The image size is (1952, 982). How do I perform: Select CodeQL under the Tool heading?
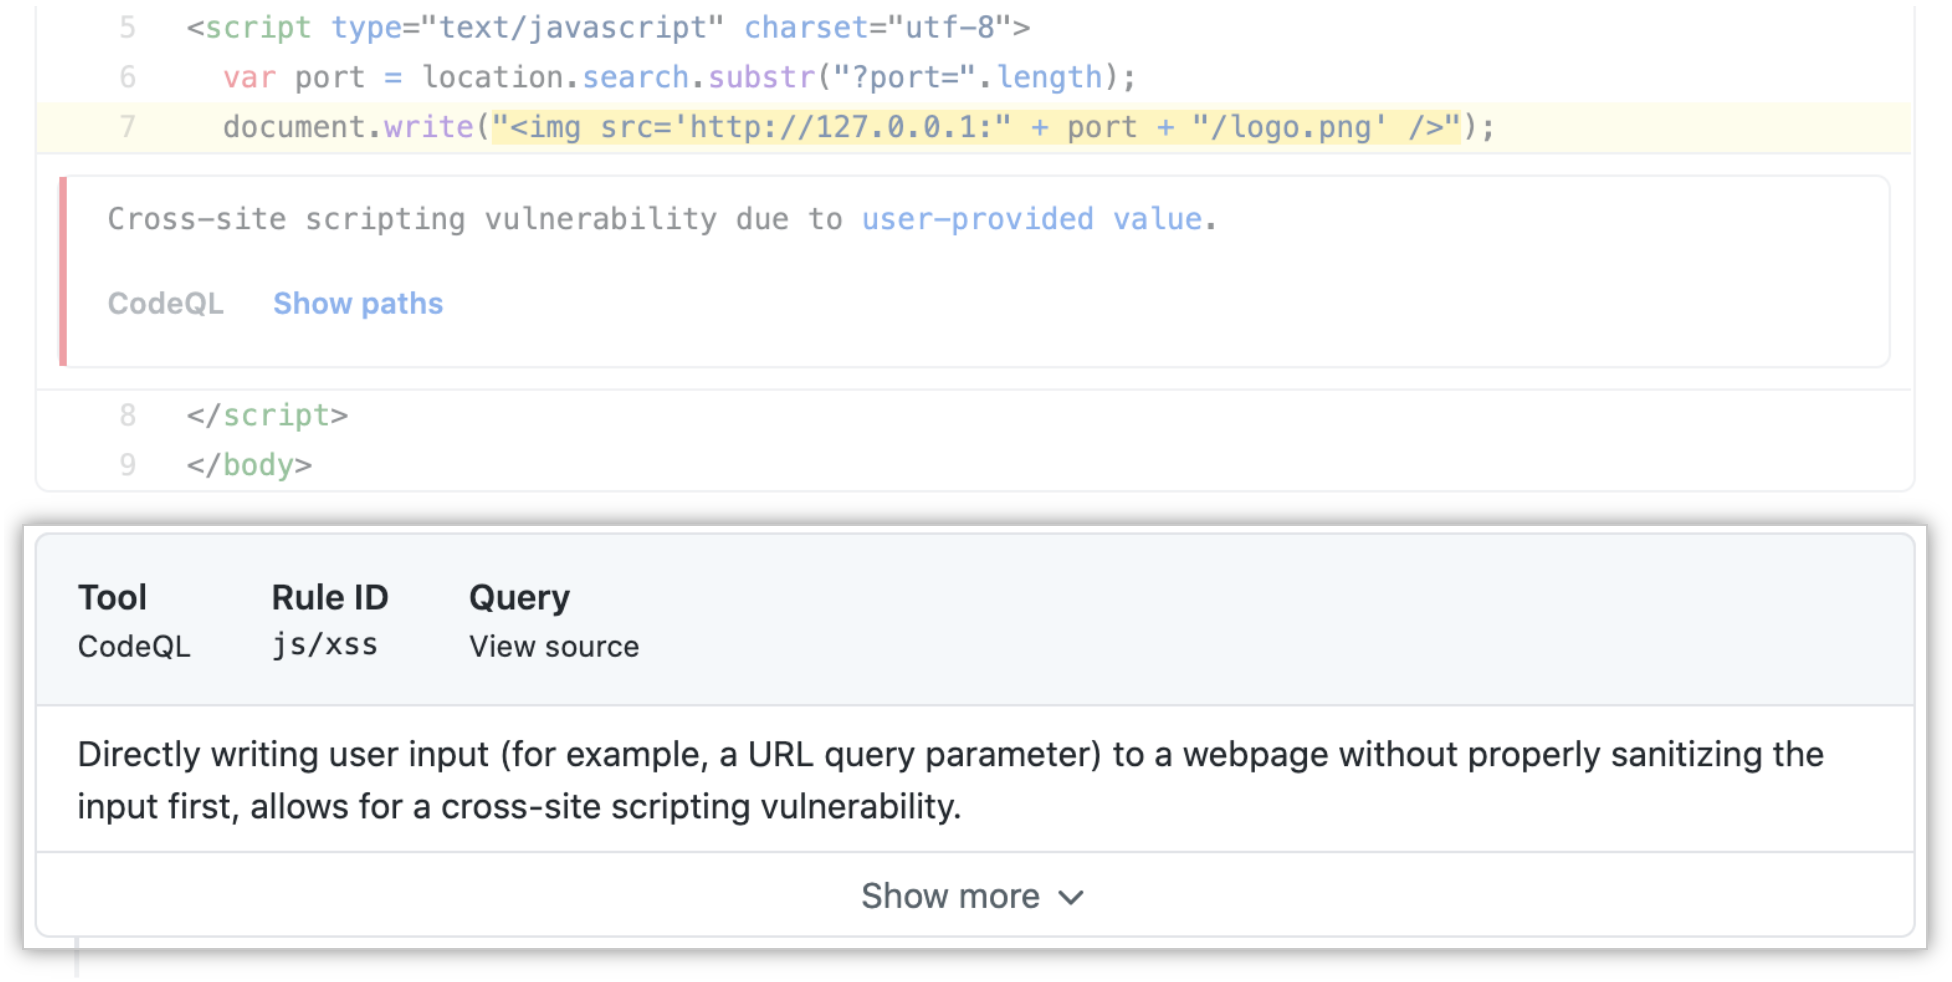pyautogui.click(x=134, y=646)
